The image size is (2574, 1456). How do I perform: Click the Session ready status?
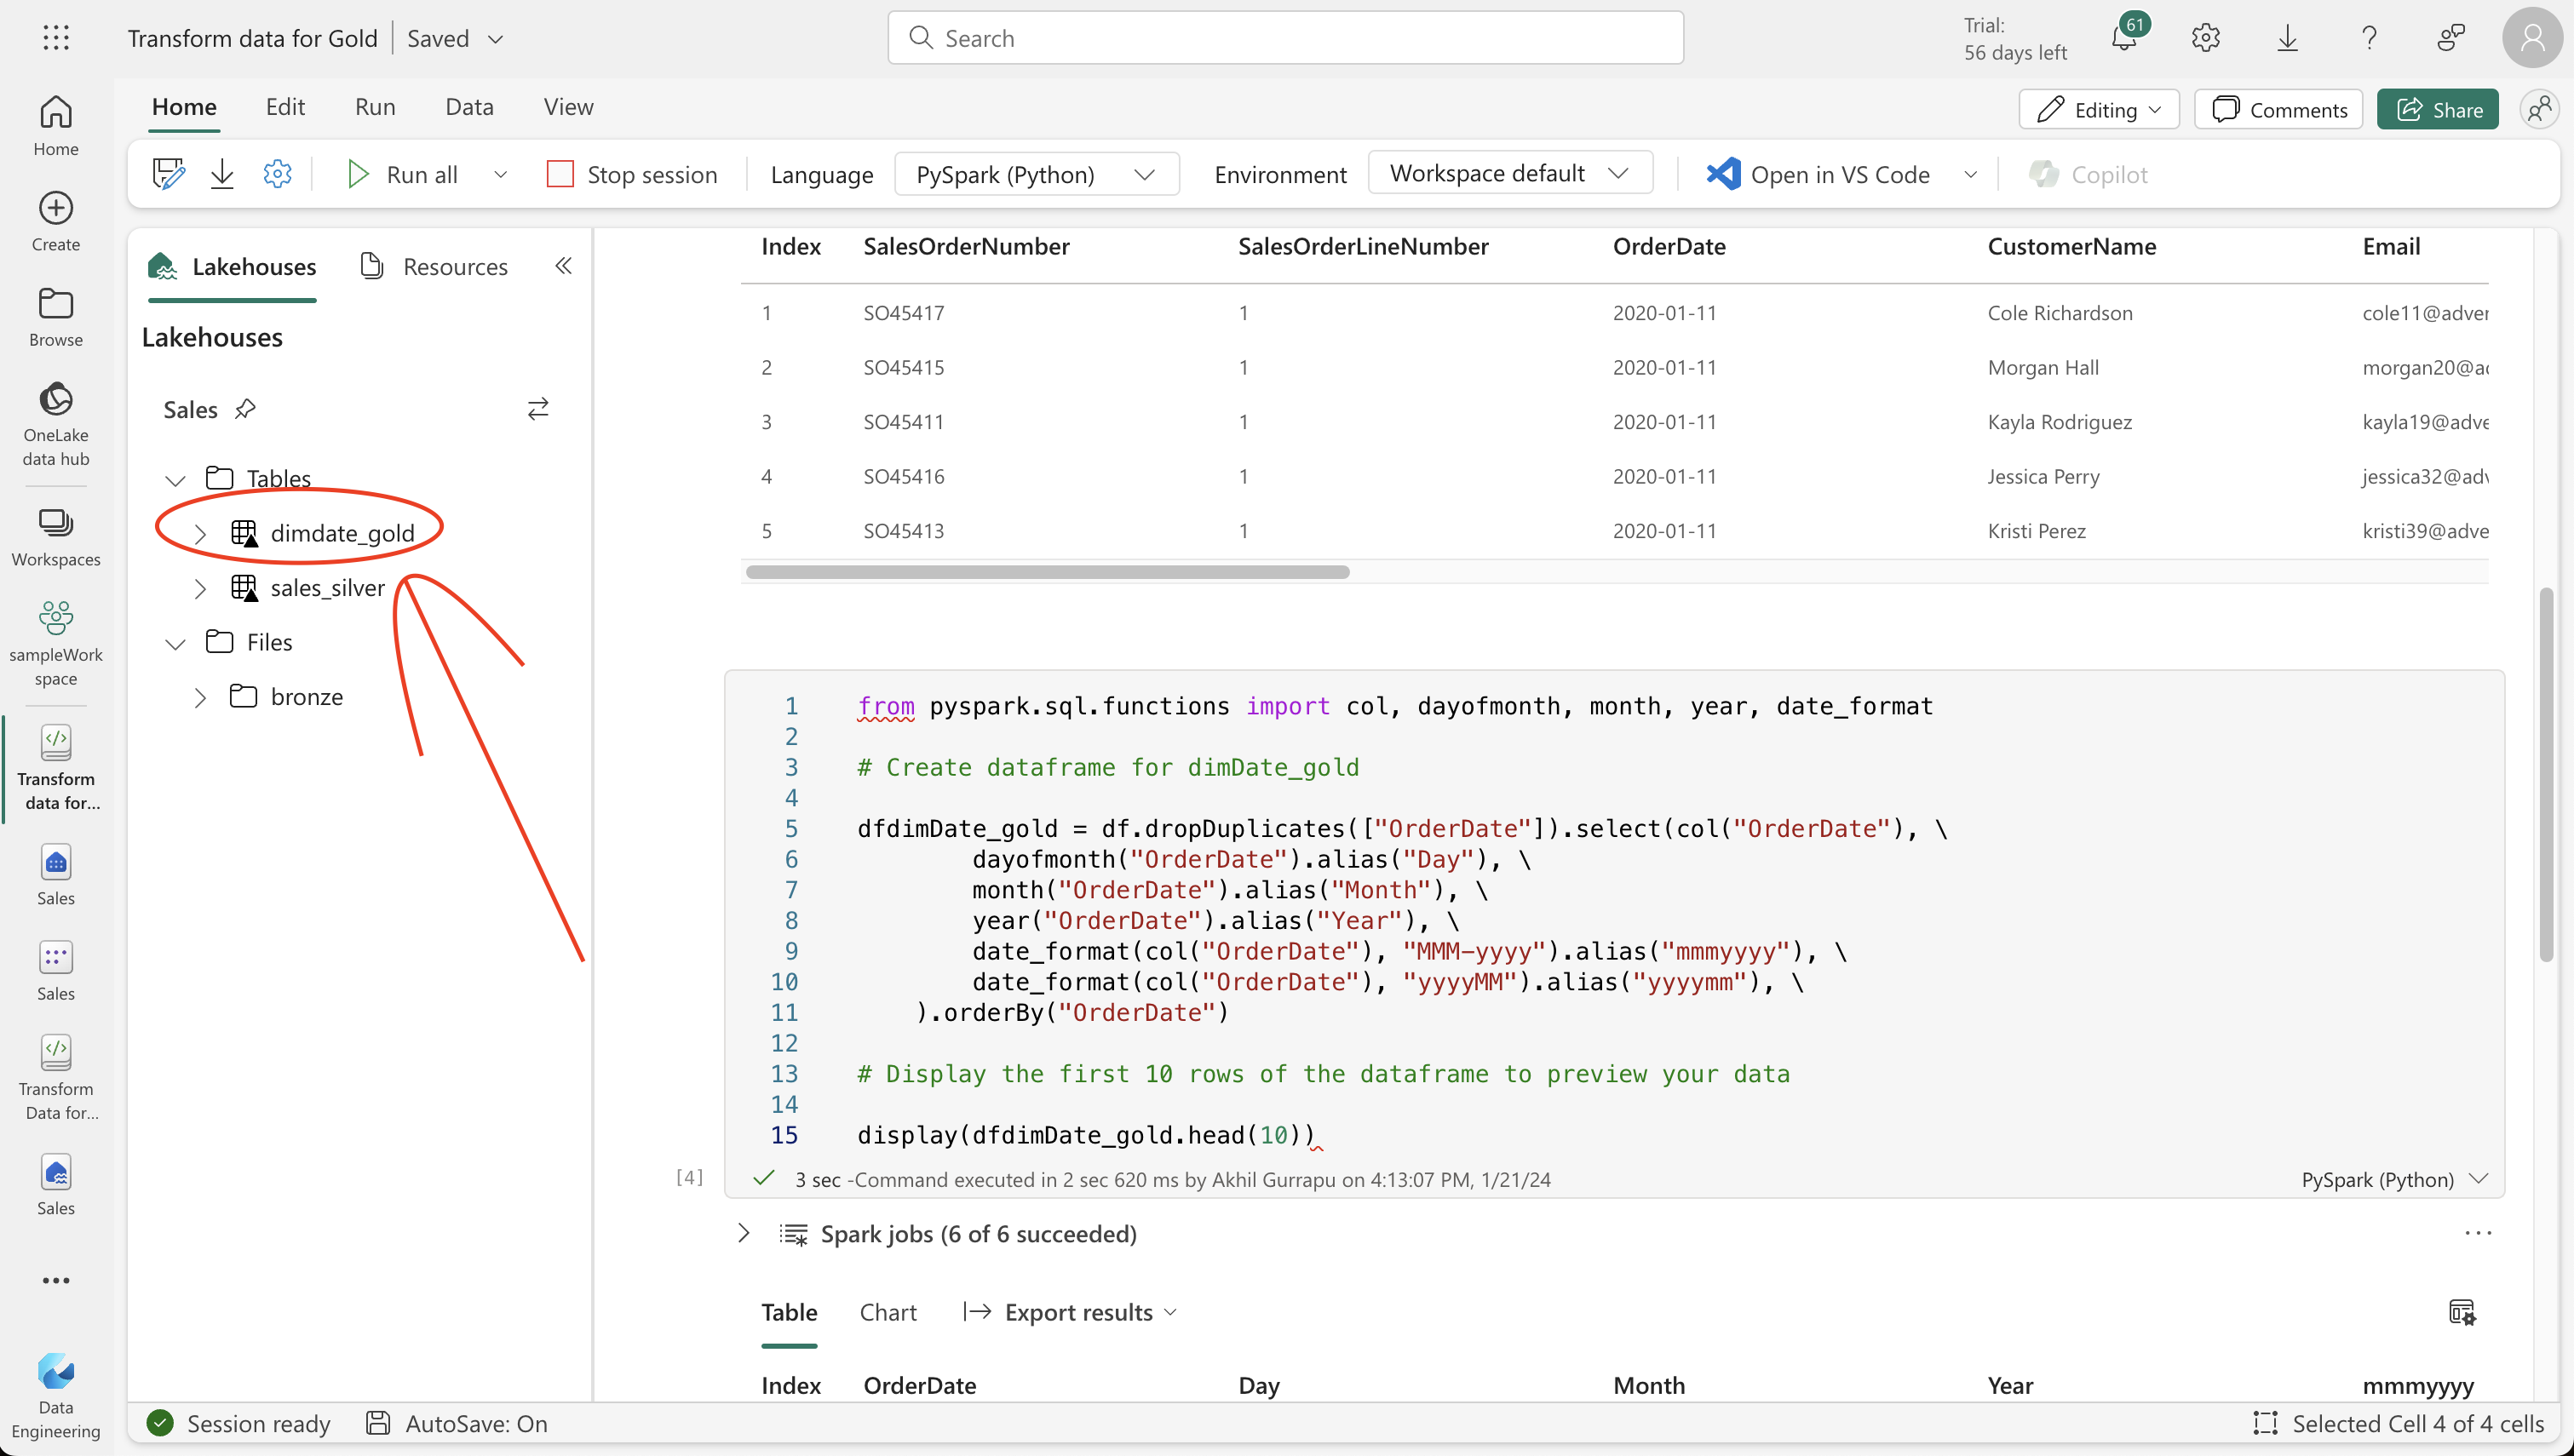coord(238,1423)
